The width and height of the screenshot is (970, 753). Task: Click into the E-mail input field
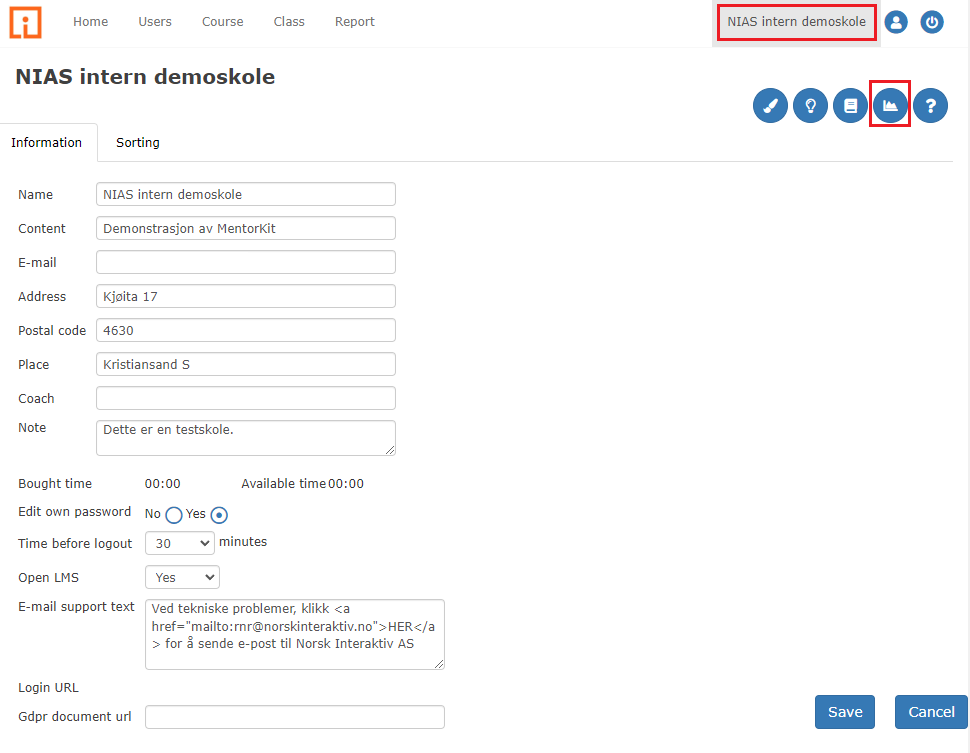246,262
